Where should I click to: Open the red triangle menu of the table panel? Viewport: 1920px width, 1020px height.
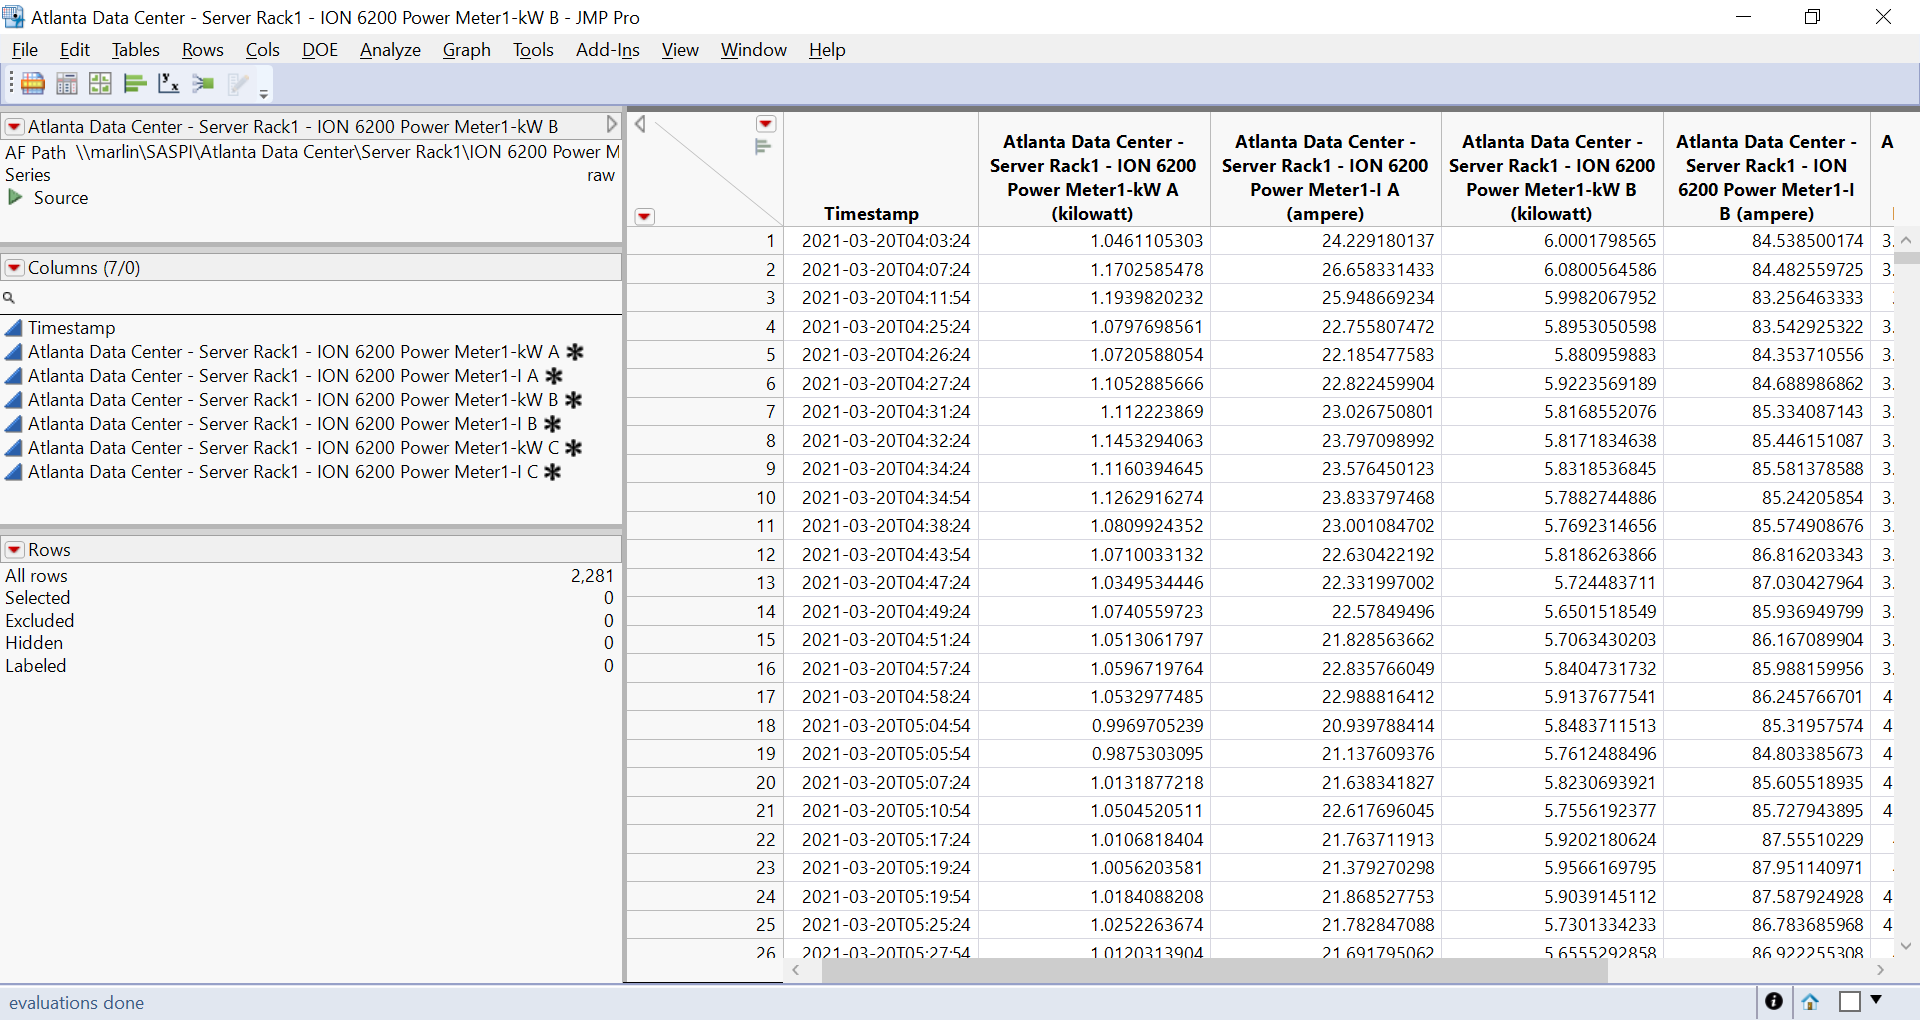point(13,126)
